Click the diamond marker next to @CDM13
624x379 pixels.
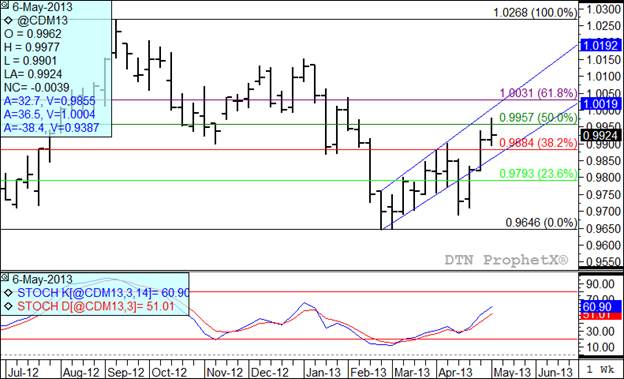tap(8, 20)
